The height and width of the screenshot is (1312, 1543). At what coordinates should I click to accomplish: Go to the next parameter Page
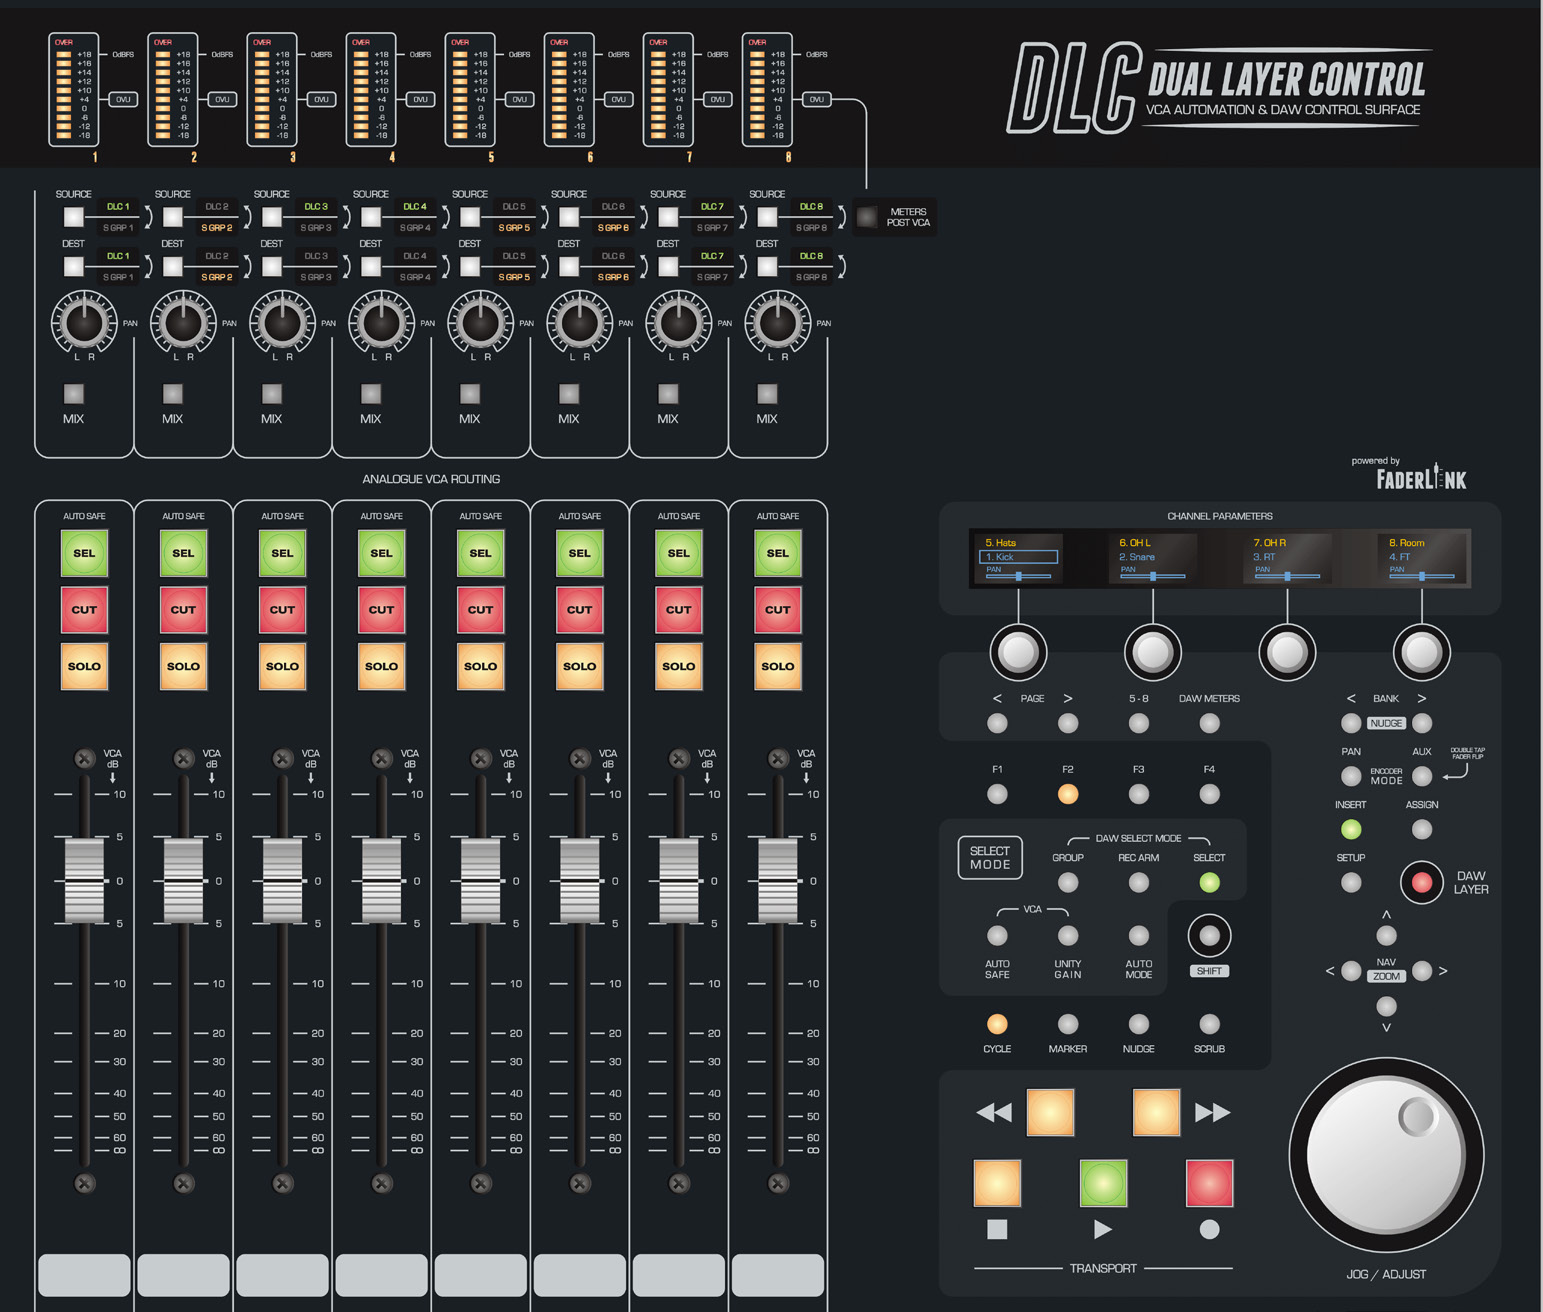(x=1068, y=723)
